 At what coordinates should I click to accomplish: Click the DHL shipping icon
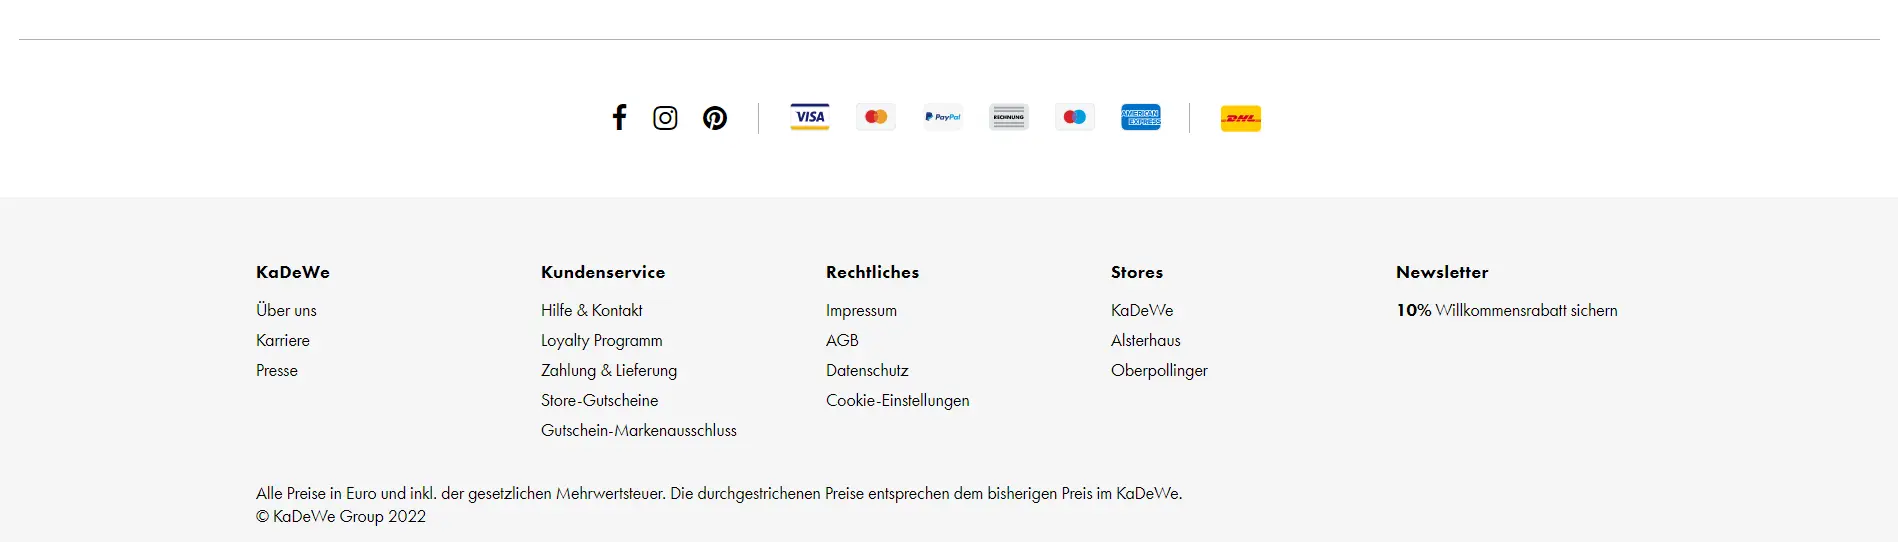[x=1240, y=118]
